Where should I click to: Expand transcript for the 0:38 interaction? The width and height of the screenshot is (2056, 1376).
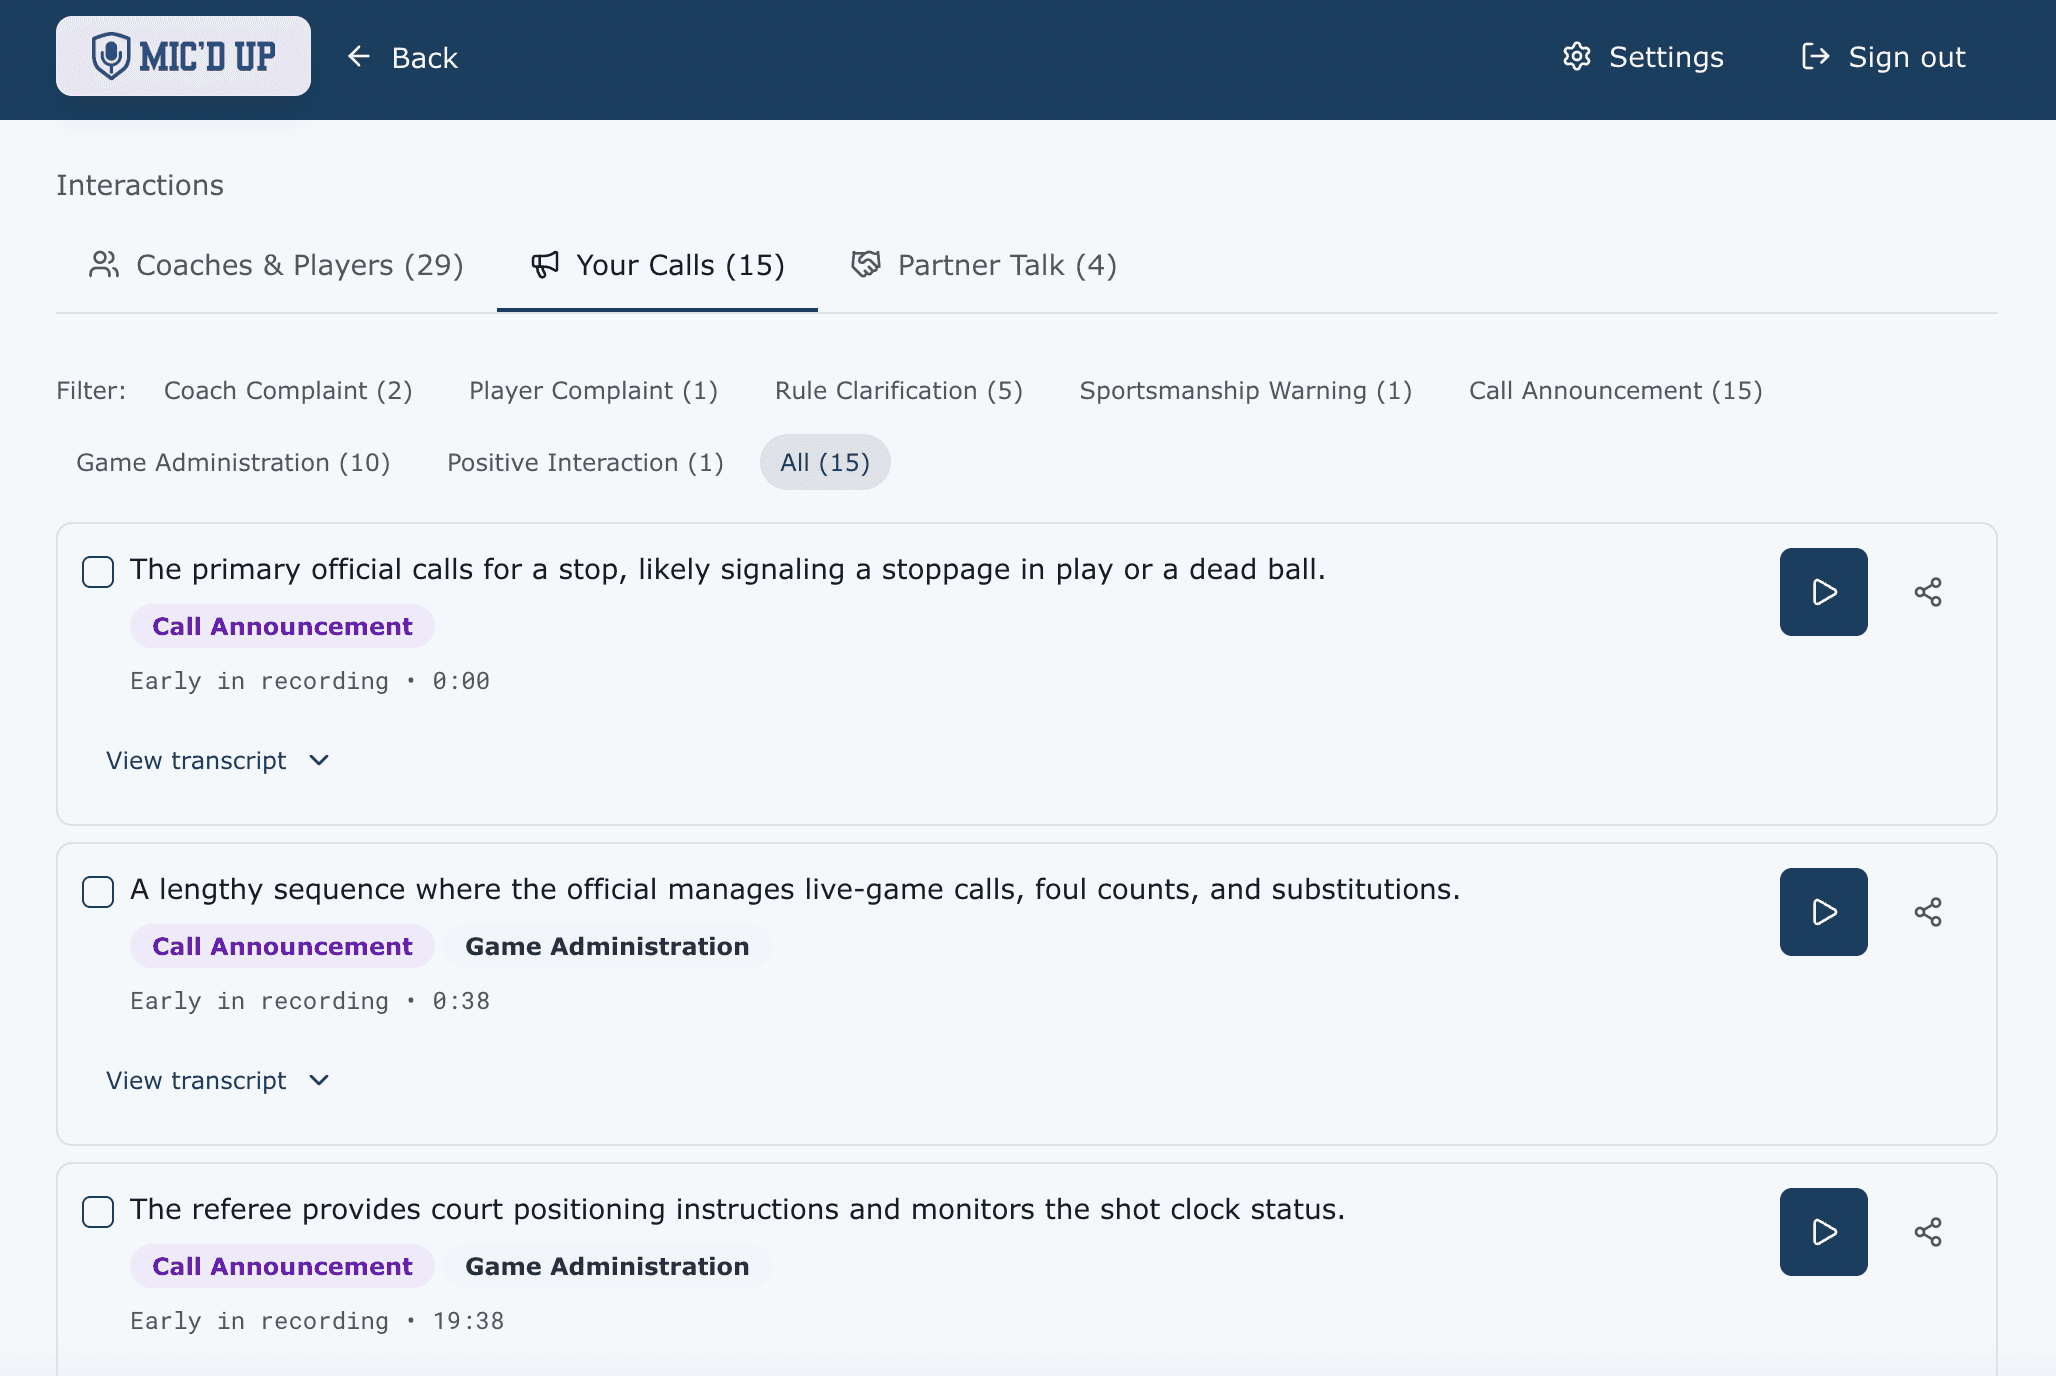tap(217, 1080)
